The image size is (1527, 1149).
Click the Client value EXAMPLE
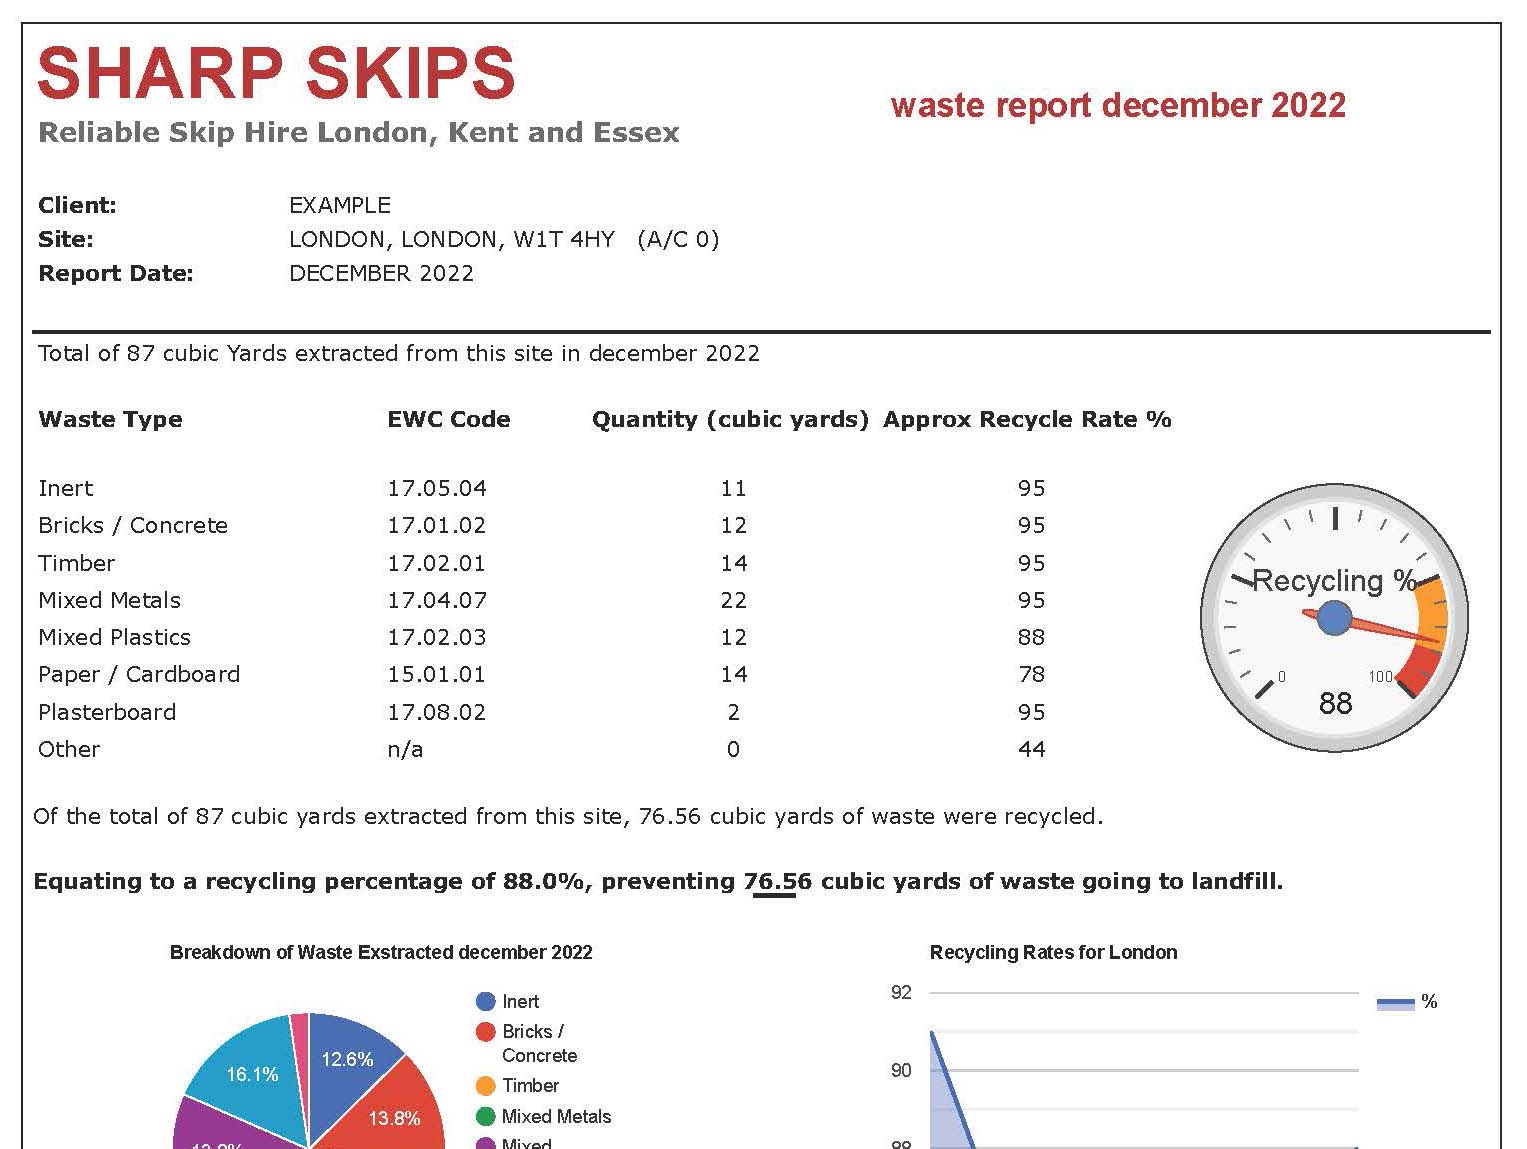click(x=340, y=205)
